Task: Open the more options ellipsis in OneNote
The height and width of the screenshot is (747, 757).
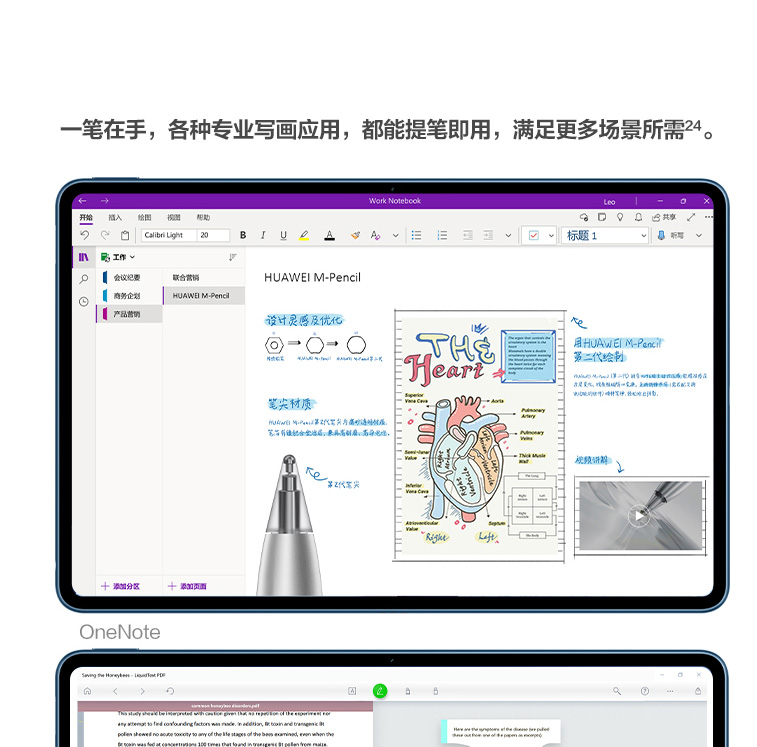Action: pyautogui.click(x=708, y=217)
